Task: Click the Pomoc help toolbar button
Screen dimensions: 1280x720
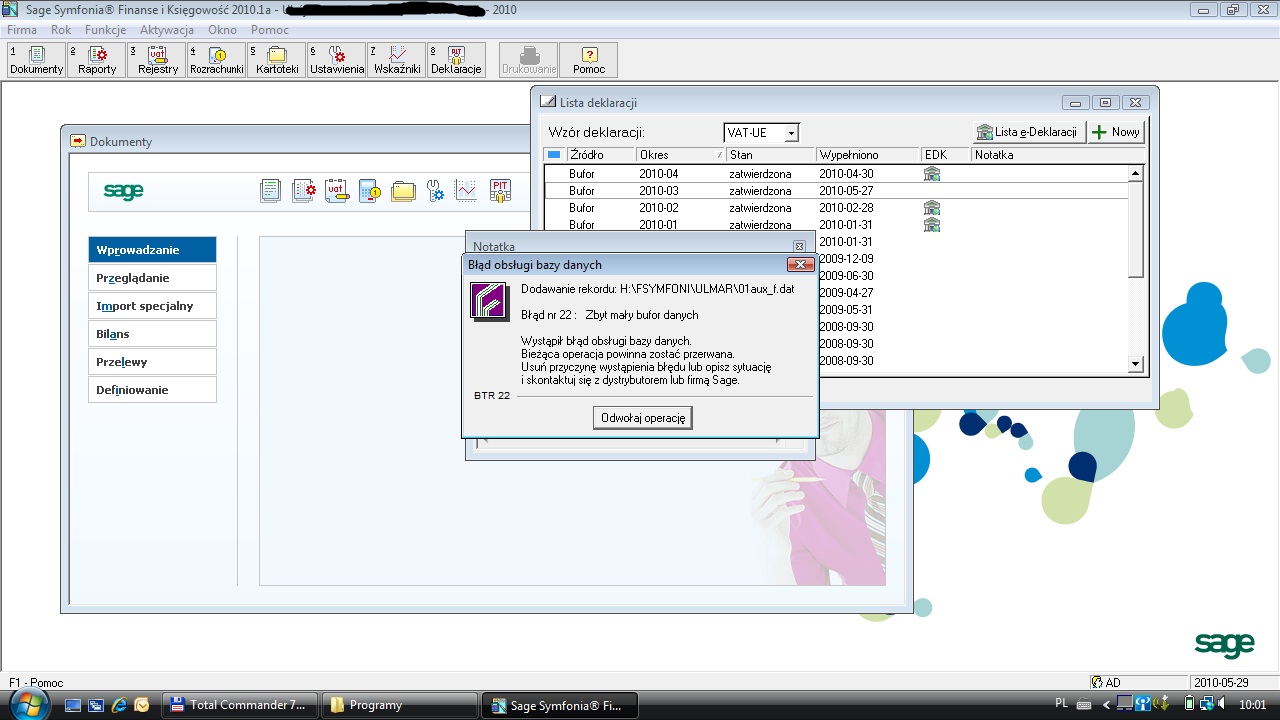Action: [x=589, y=60]
